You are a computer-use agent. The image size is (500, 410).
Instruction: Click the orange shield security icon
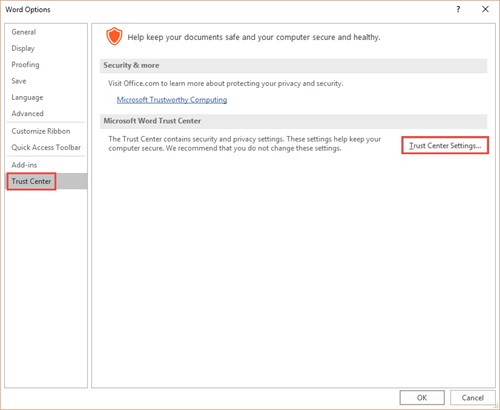[x=114, y=36]
